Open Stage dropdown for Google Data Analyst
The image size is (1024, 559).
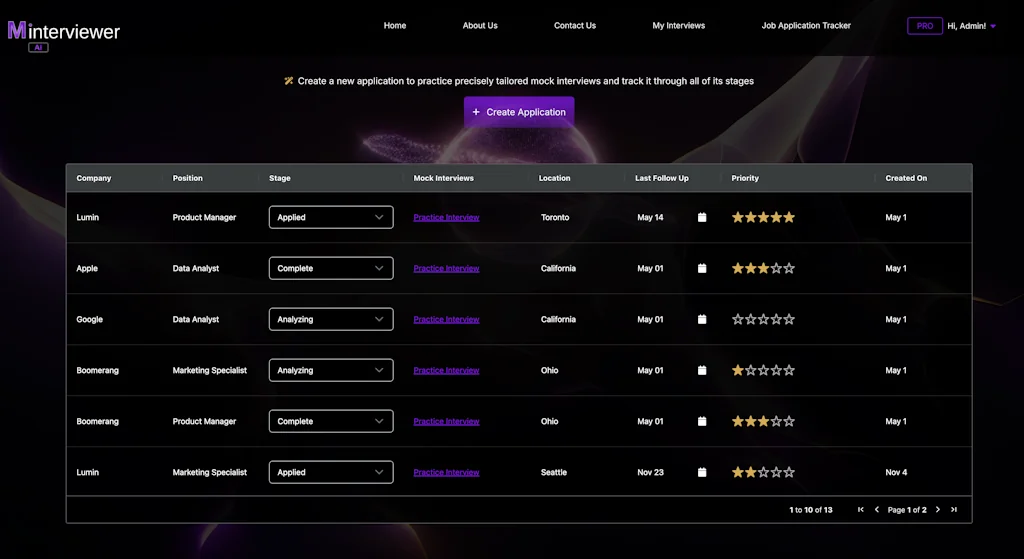331,319
